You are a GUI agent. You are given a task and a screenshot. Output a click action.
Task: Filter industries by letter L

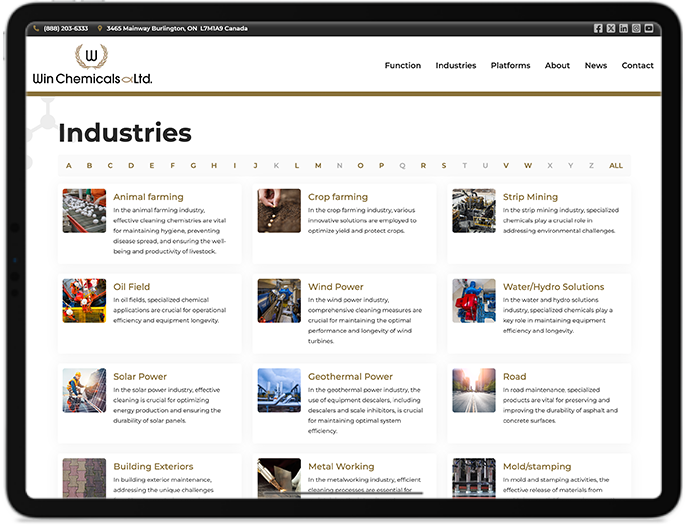[x=298, y=166]
